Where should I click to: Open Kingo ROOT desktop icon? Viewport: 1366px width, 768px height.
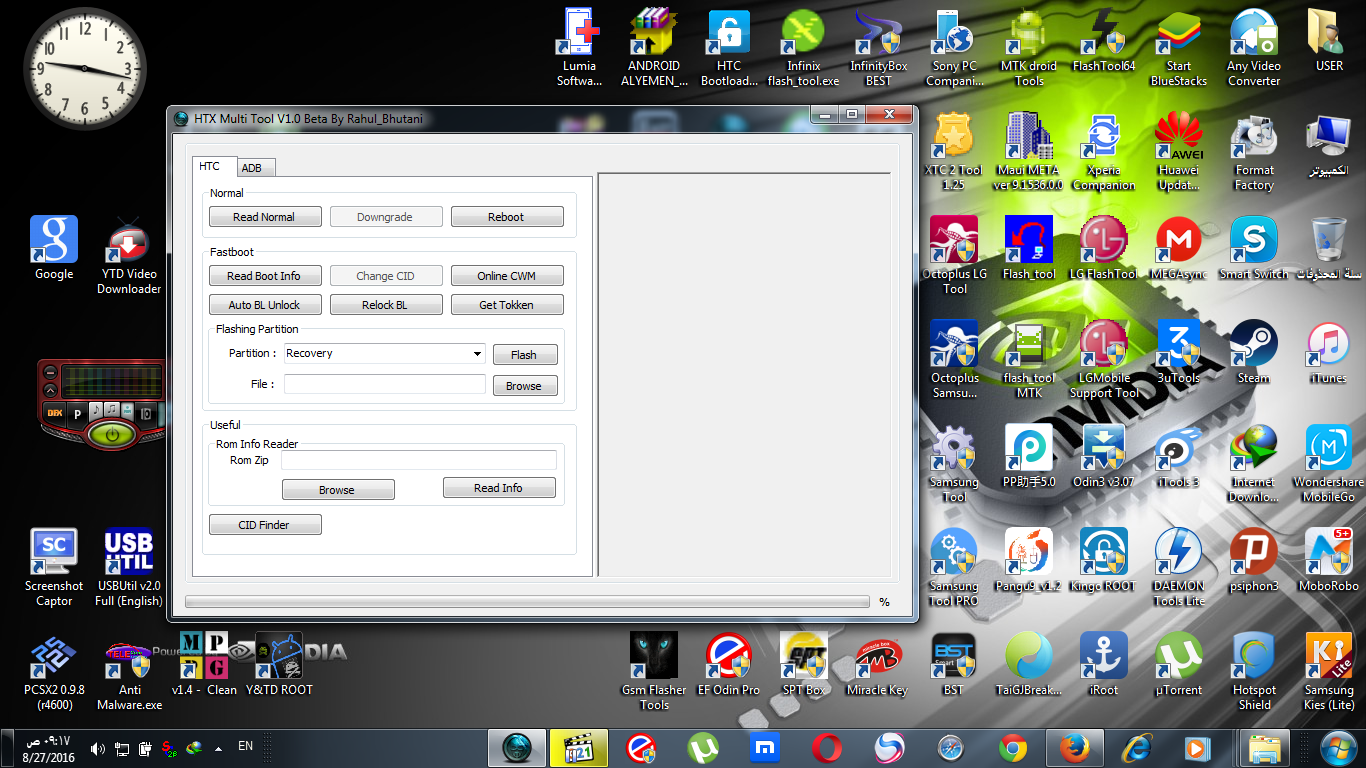1104,559
